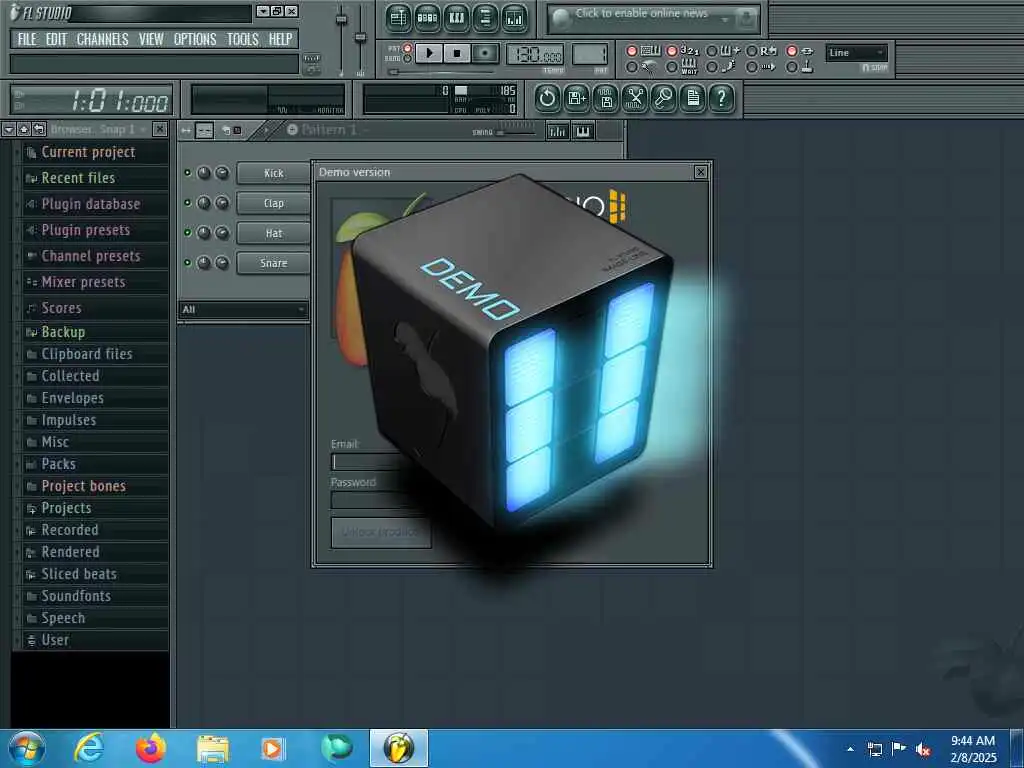The height and width of the screenshot is (768, 1024).
Task: Toggle typing keyboard to piano LED
Action: [632, 51]
